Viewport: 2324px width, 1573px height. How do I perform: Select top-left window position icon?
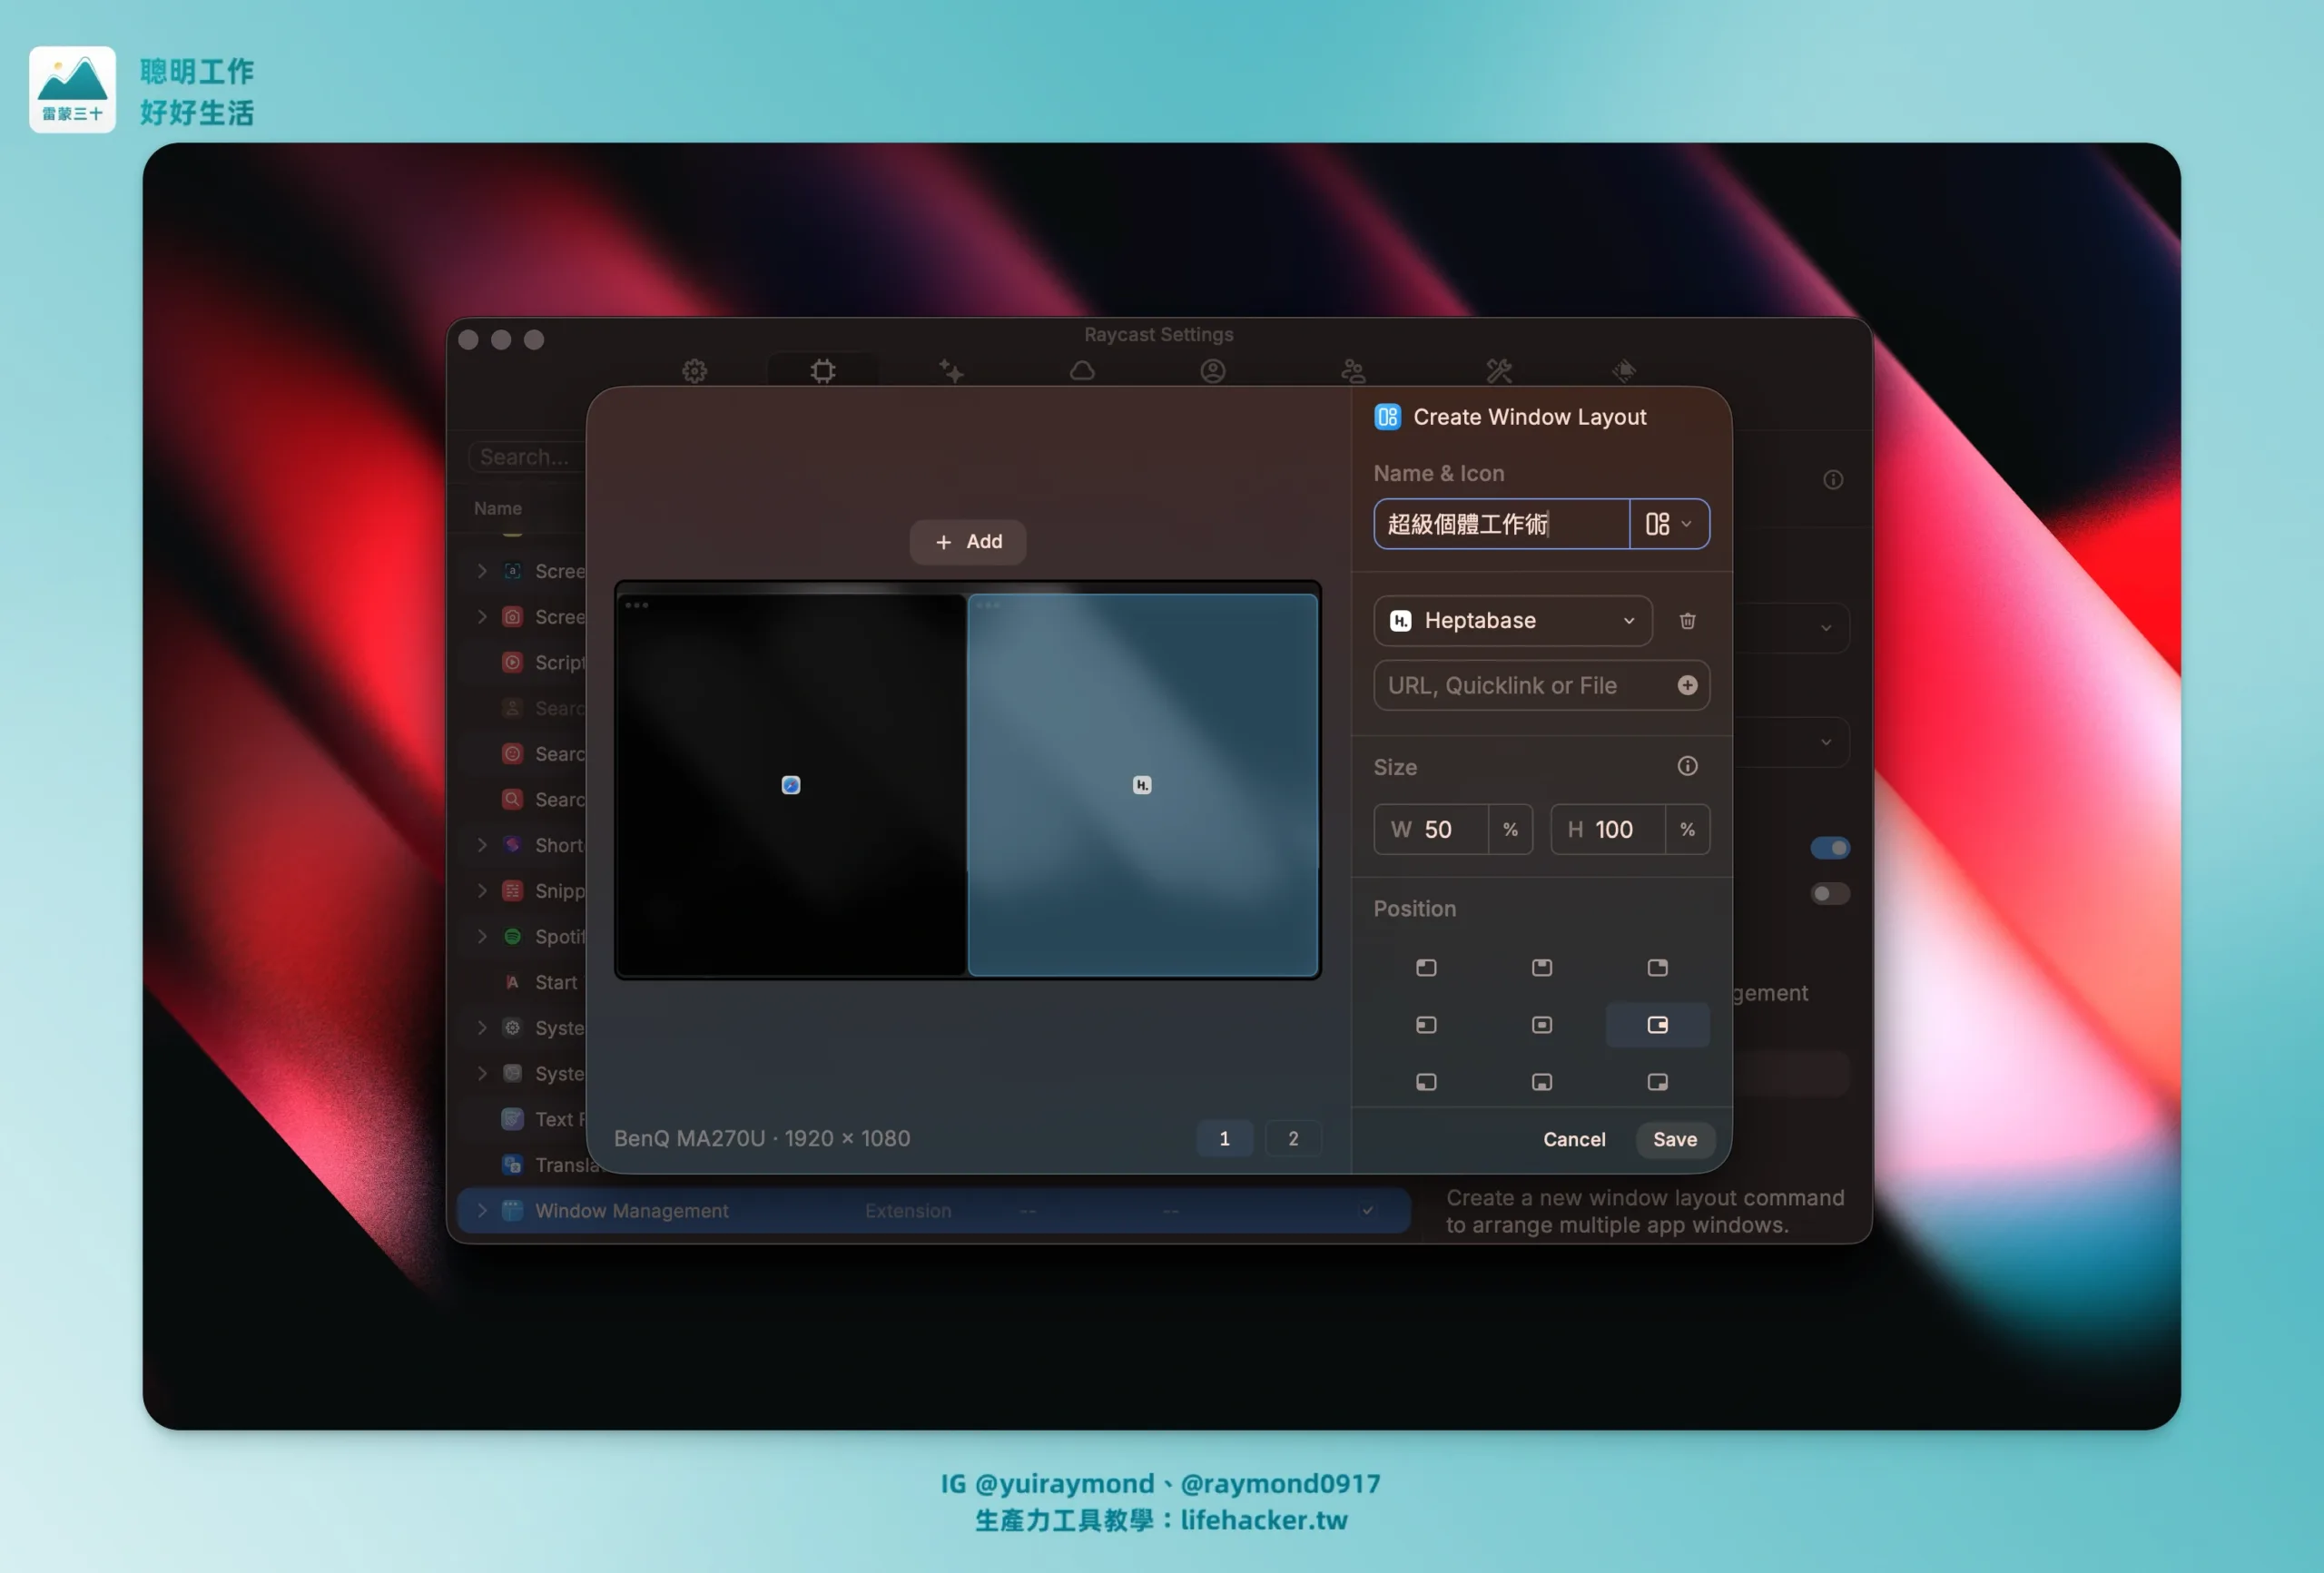point(1426,967)
